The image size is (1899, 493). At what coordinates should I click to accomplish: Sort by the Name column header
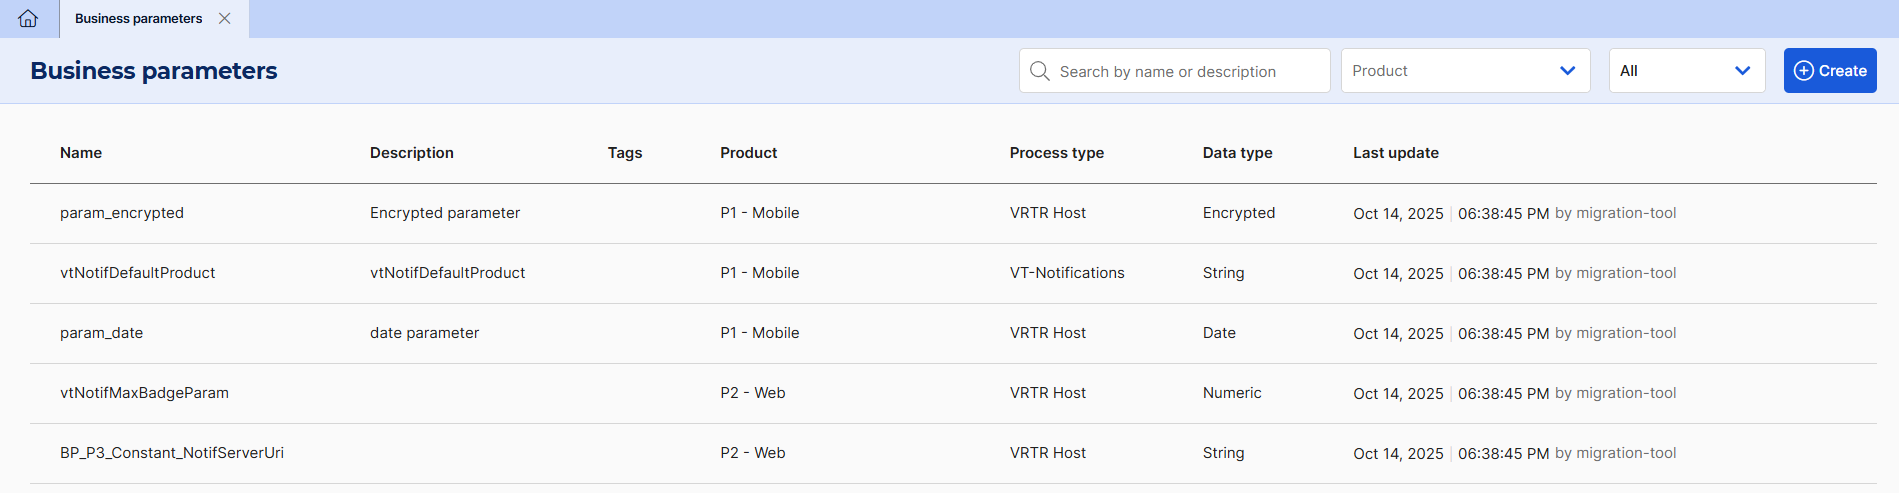81,153
